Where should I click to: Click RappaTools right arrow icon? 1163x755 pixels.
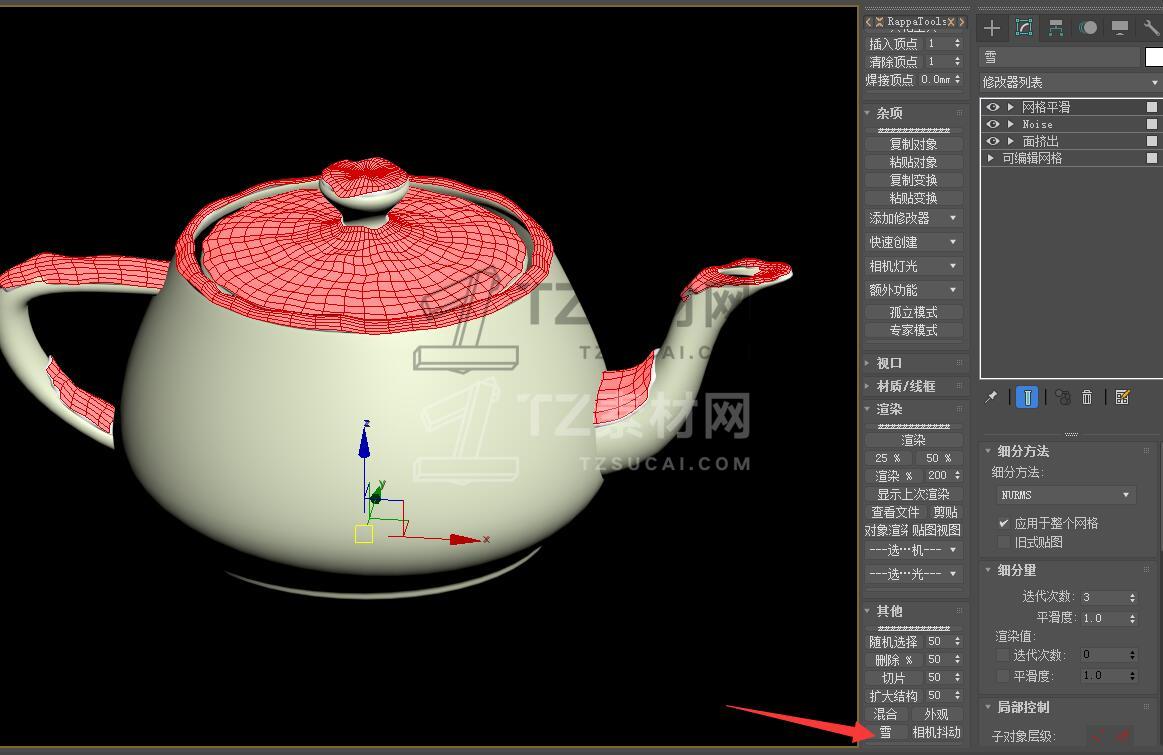pos(962,22)
